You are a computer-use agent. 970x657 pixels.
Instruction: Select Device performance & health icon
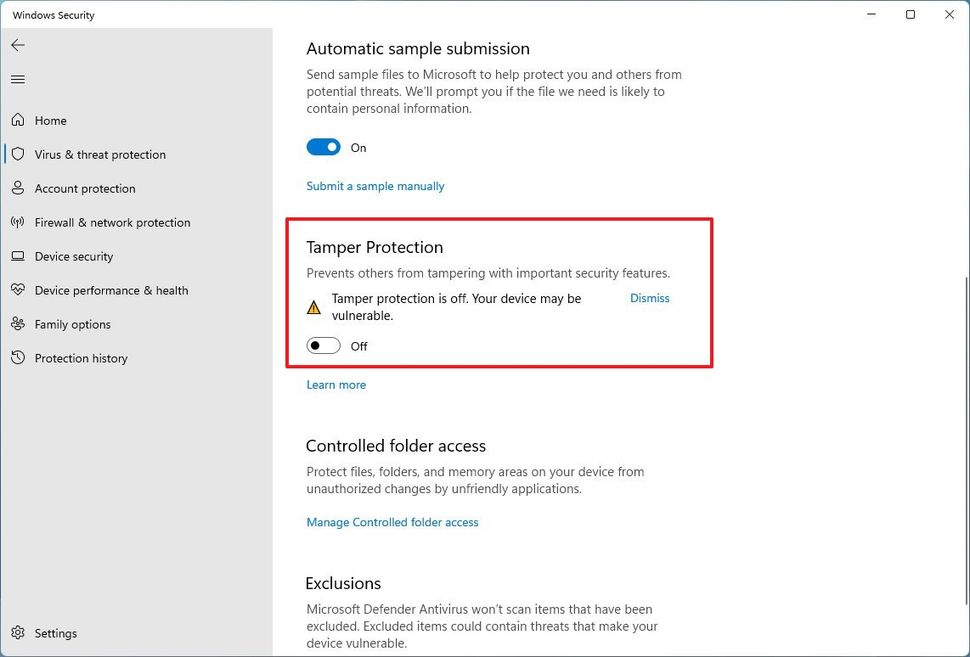click(17, 290)
